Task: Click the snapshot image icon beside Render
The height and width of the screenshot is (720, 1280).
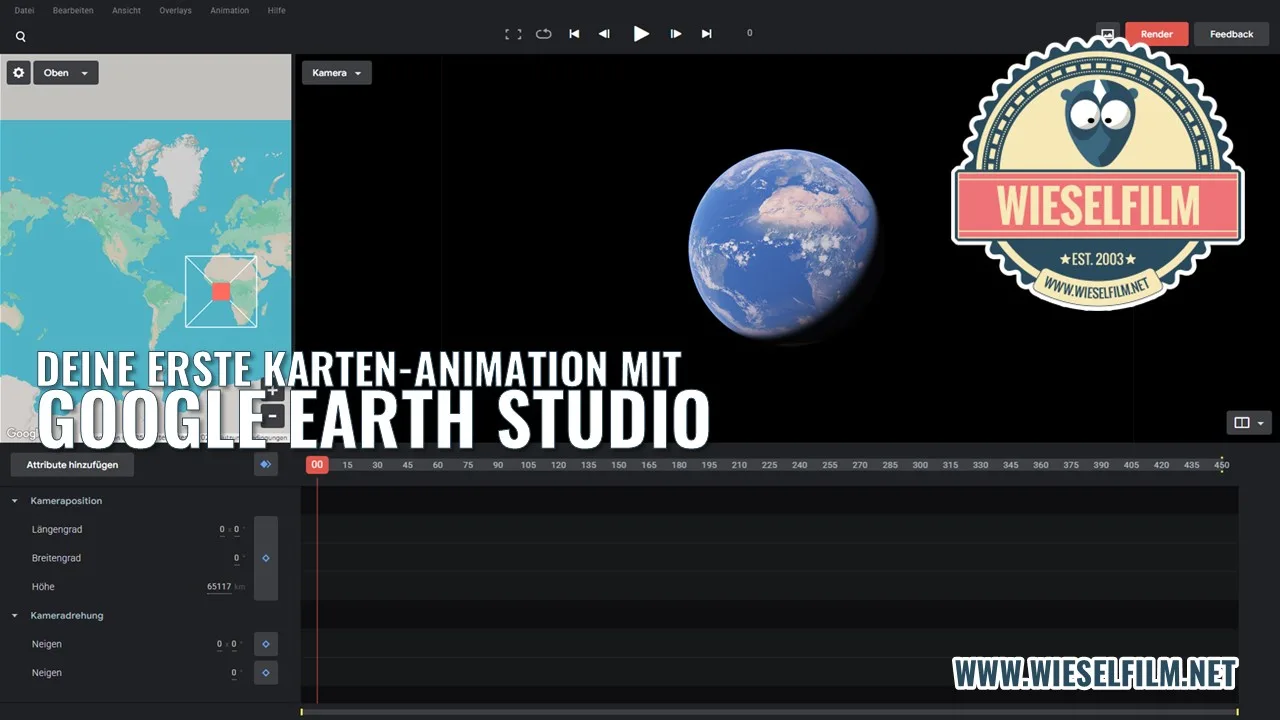Action: point(1108,34)
